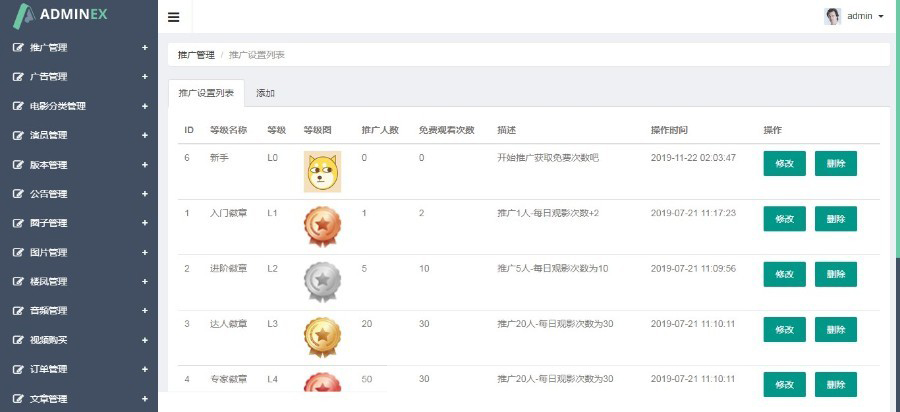900x412 pixels.
Task: Click the silver medal image for L2
Action: (x=322, y=282)
